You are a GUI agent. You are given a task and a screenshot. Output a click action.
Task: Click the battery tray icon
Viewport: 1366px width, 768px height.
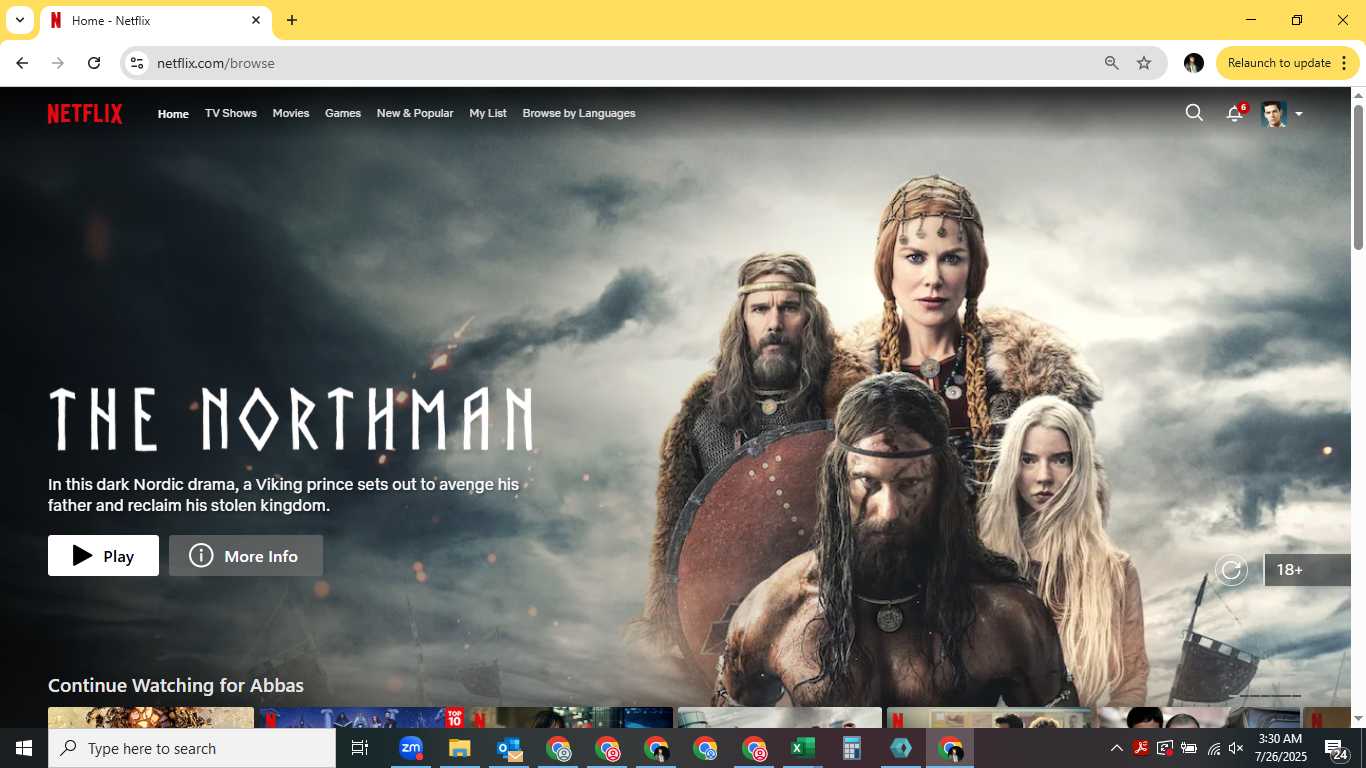click(x=1189, y=748)
